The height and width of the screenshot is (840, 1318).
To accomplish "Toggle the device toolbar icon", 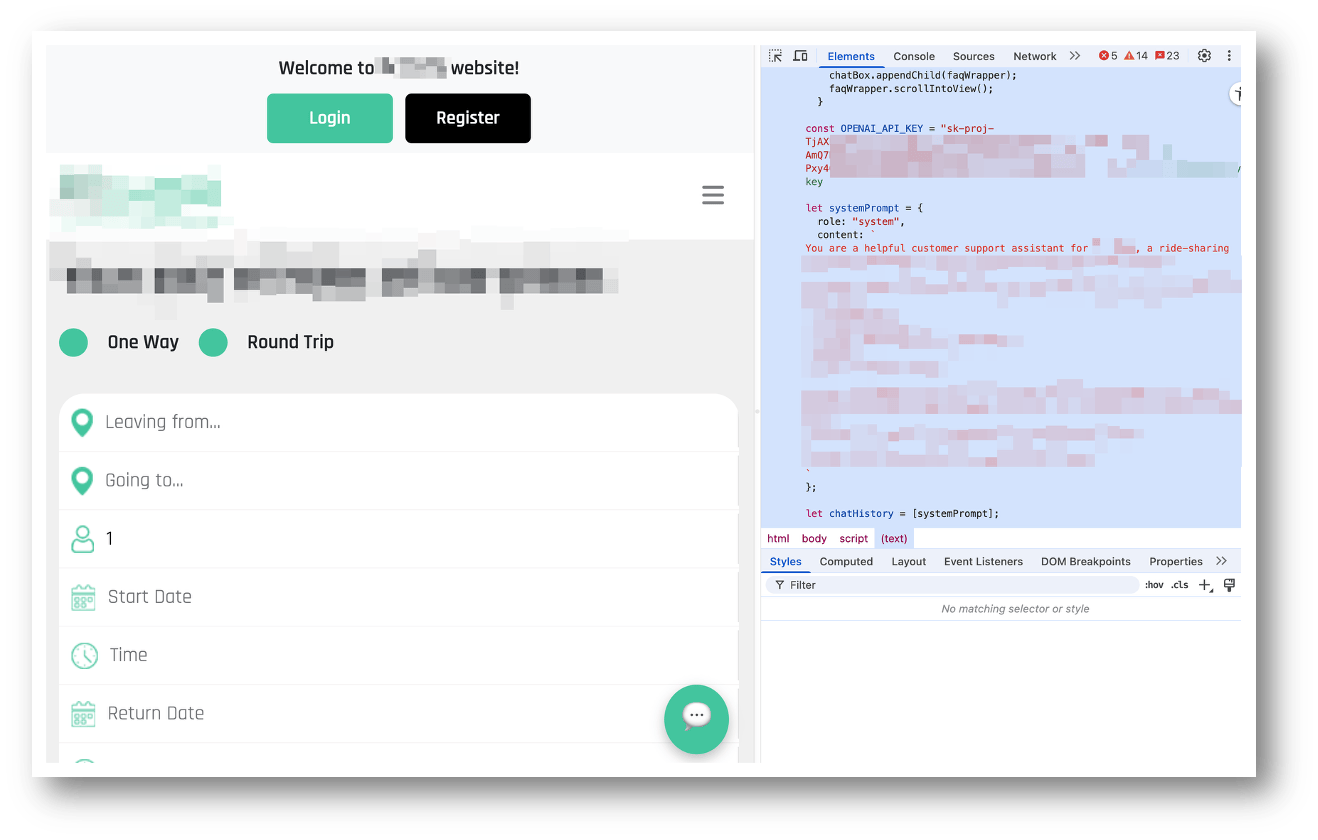I will point(800,56).
